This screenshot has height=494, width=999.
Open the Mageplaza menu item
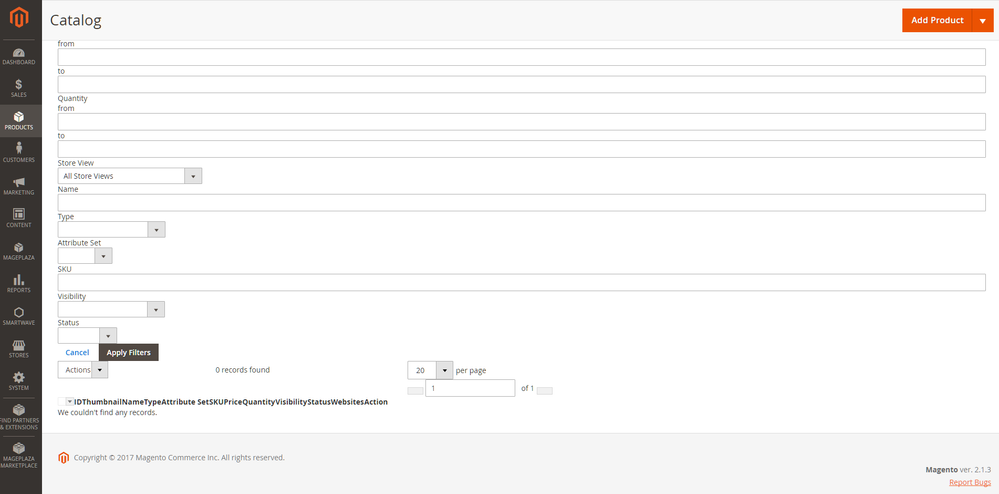[x=20, y=250]
